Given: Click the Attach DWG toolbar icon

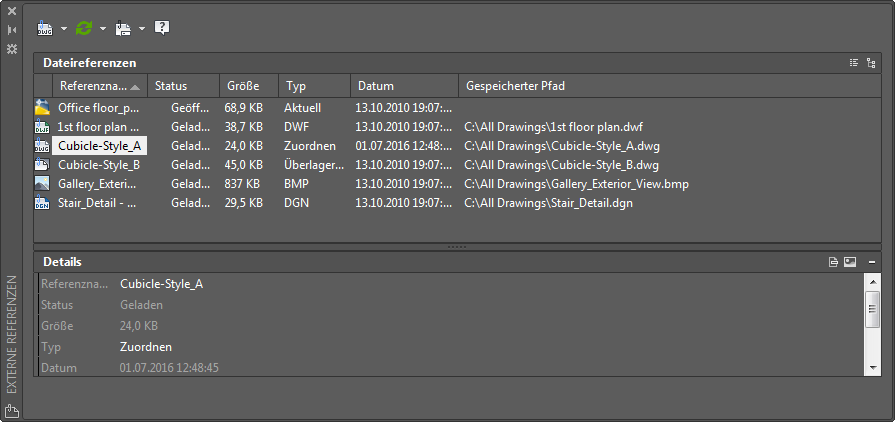Looking at the screenshot, I should click(x=45, y=28).
